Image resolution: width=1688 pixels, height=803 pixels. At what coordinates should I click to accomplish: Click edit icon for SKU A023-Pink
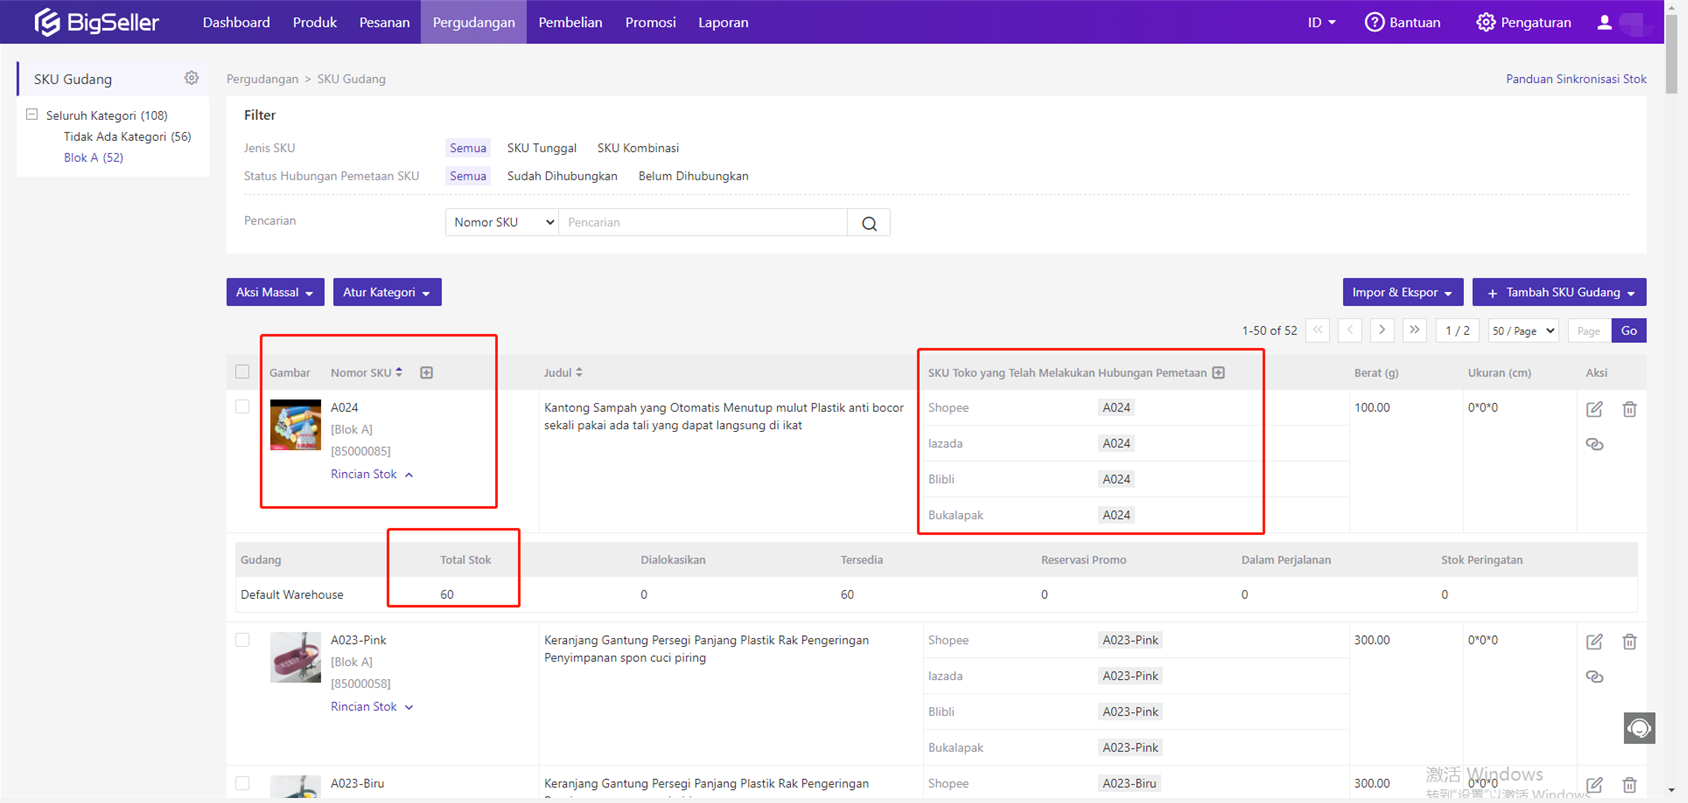point(1594,642)
